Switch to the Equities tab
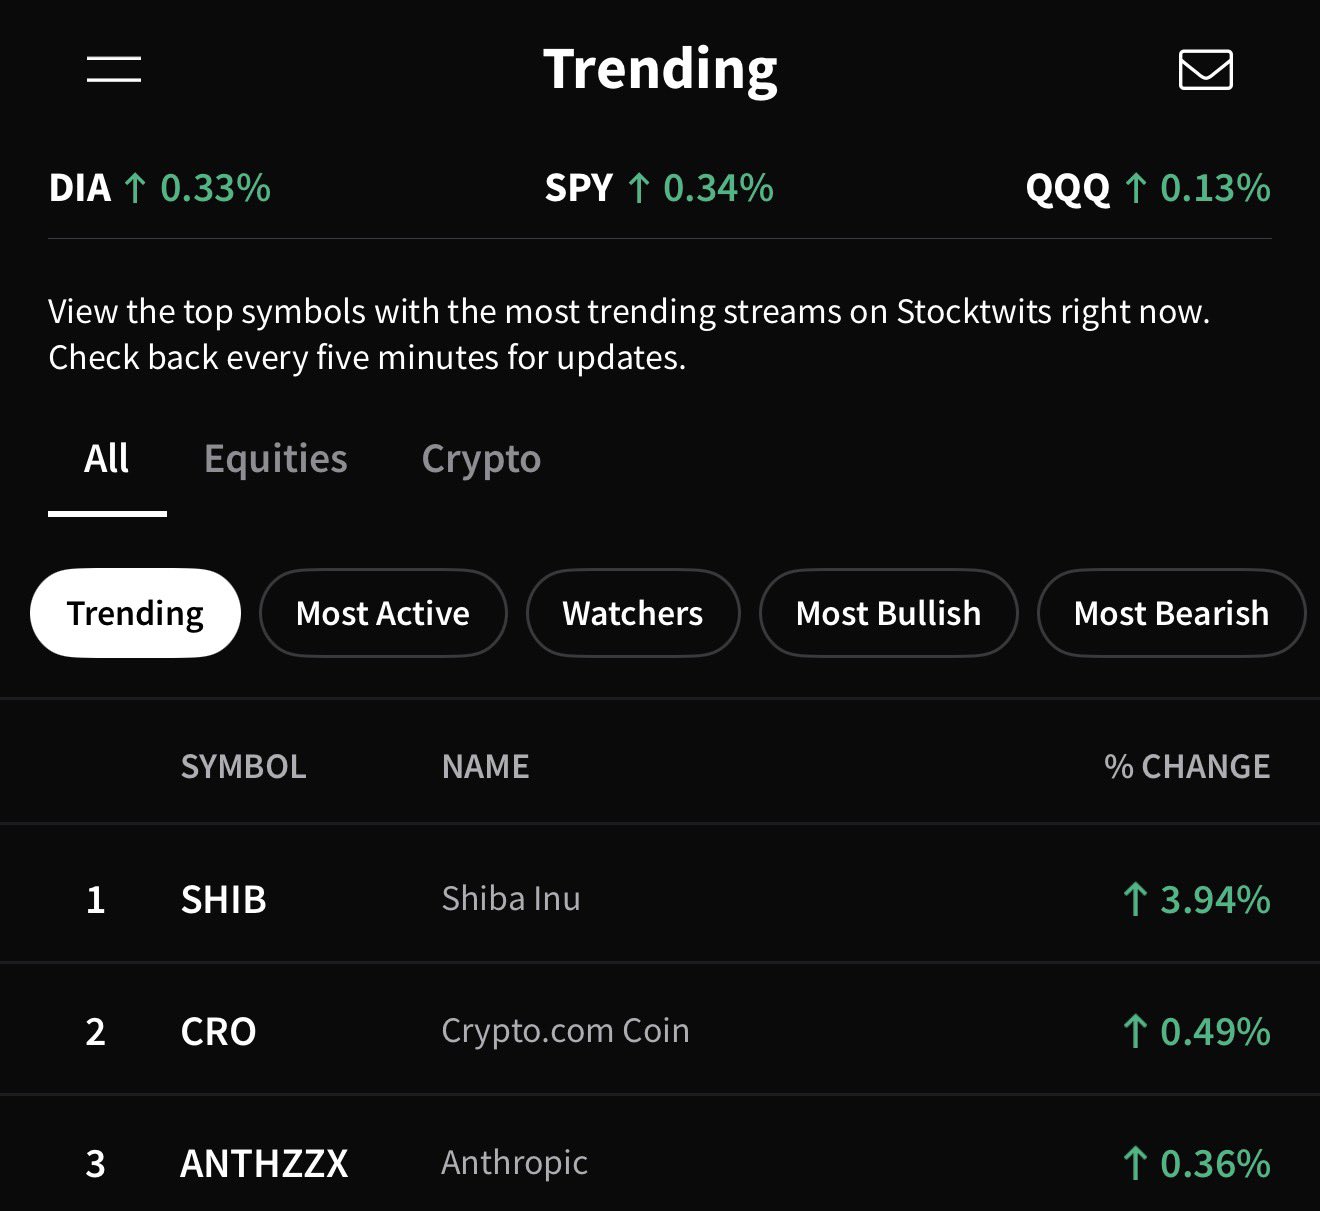This screenshot has height=1211, width=1320. tap(276, 459)
